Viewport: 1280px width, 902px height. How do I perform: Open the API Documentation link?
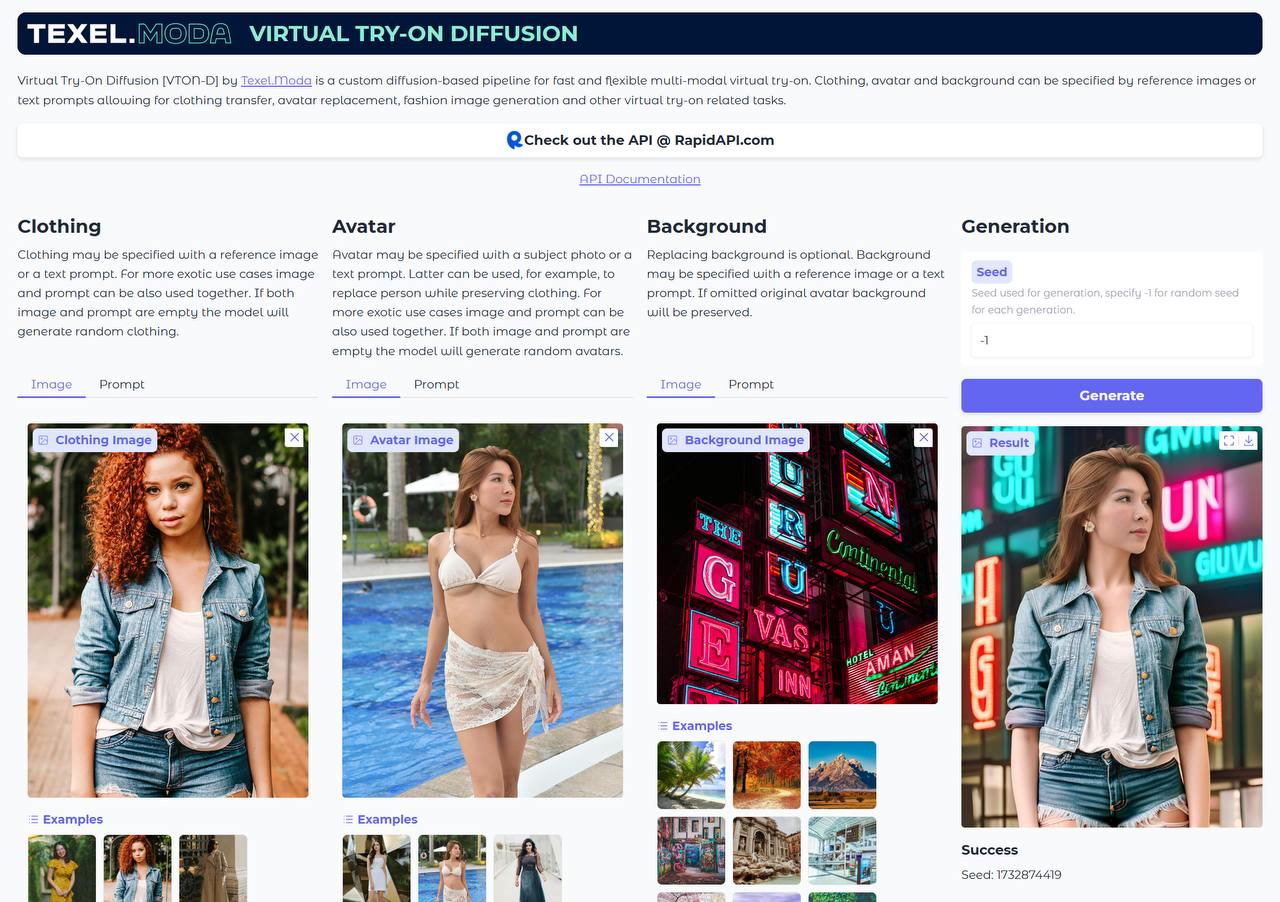640,179
